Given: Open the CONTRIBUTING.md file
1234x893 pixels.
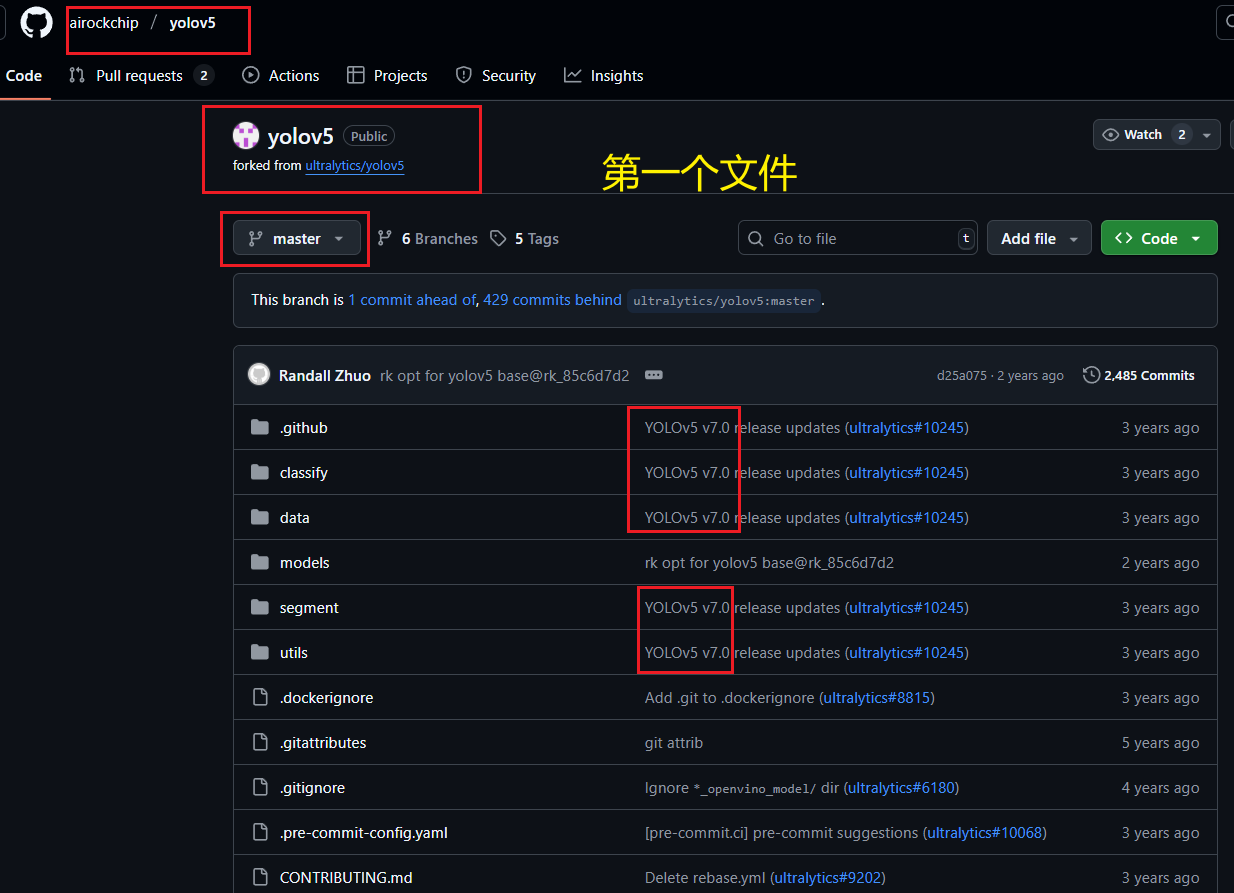Looking at the screenshot, I should [346, 878].
